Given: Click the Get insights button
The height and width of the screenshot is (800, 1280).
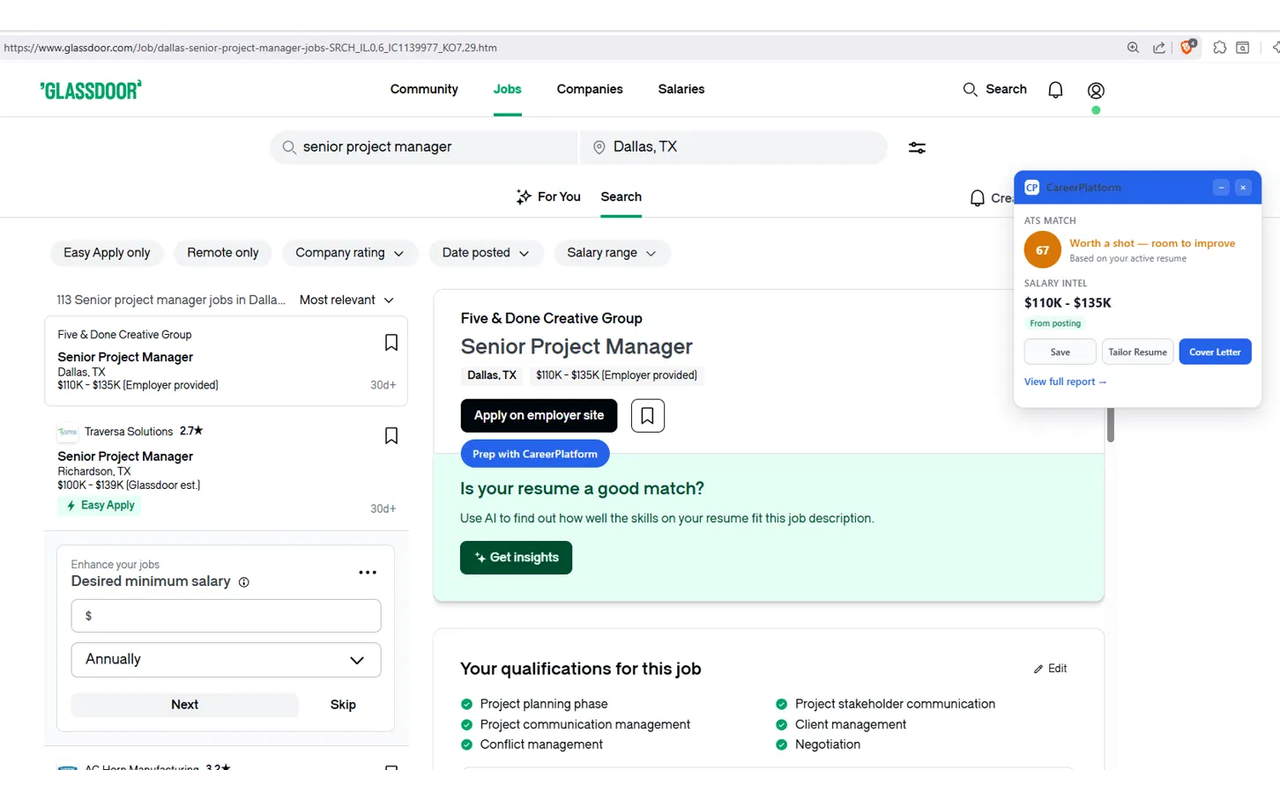Looking at the screenshot, I should [516, 558].
